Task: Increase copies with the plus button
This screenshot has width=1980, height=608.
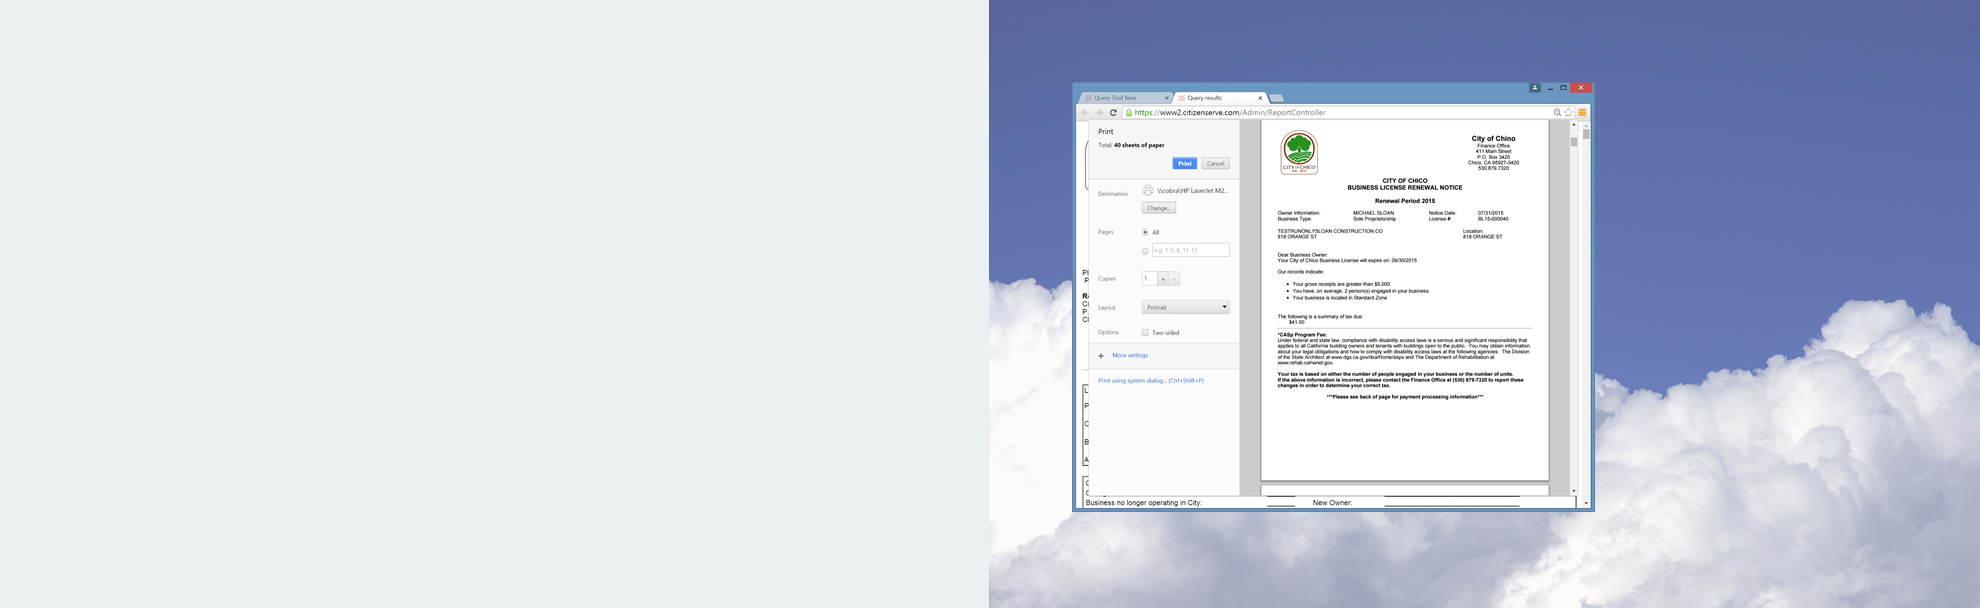Action: tap(1163, 279)
